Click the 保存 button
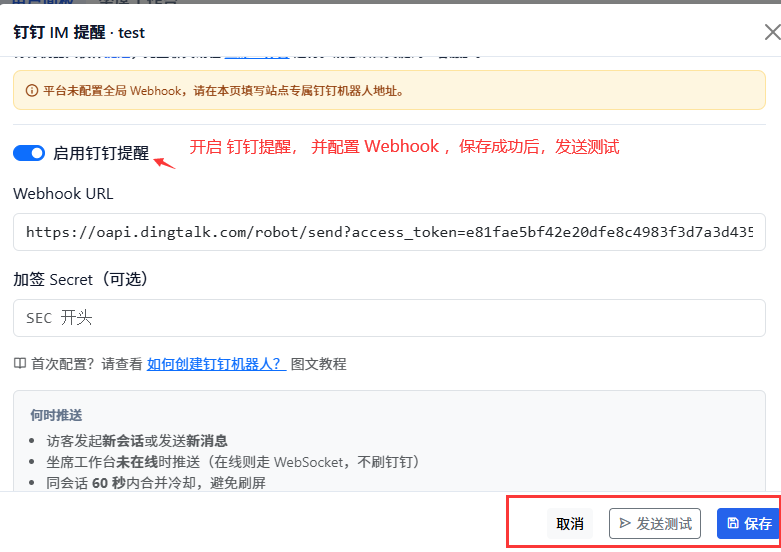 pyautogui.click(x=748, y=524)
